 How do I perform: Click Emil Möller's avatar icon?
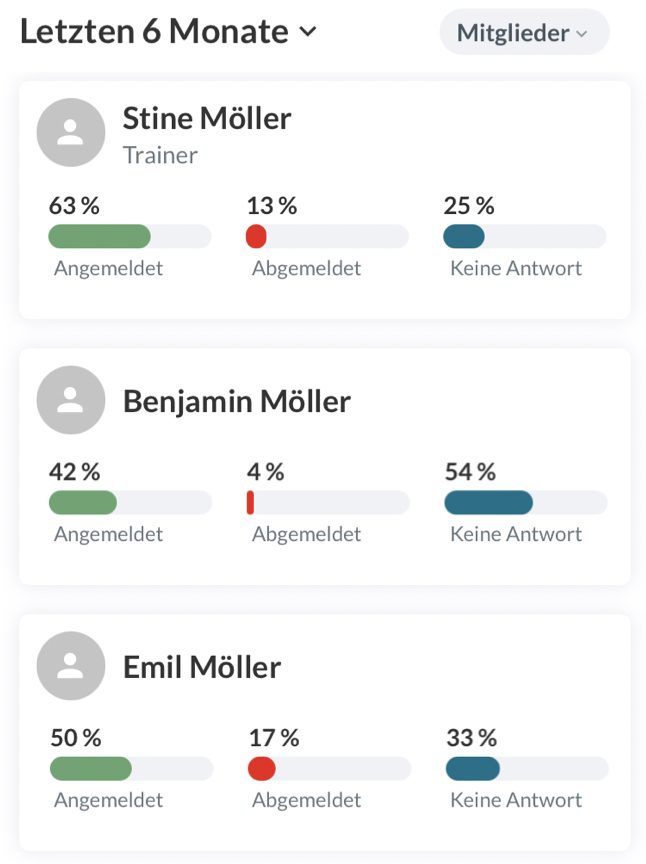(70, 666)
